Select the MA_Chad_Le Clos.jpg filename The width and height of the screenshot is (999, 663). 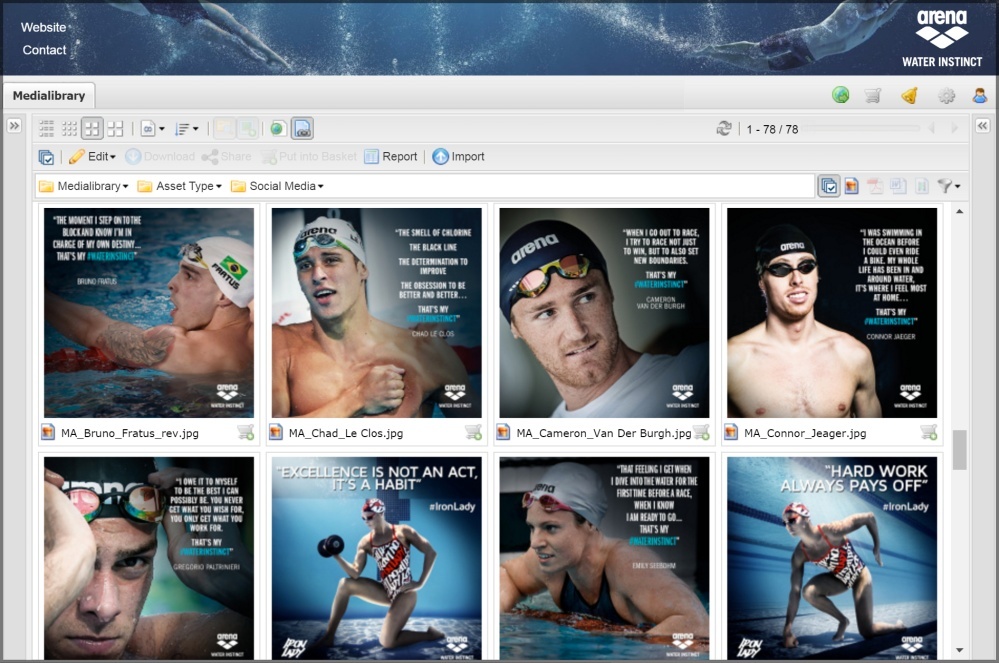[346, 433]
